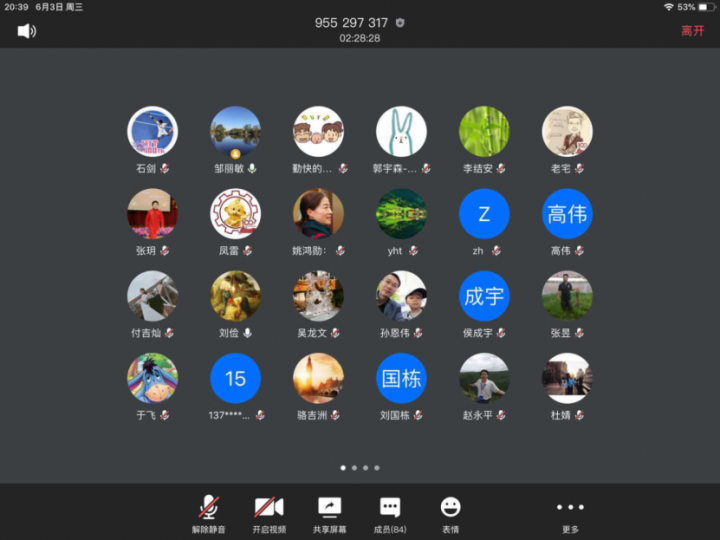Select 石剑's participant avatar
Image resolution: width=720 pixels, height=540 pixels.
152,132
